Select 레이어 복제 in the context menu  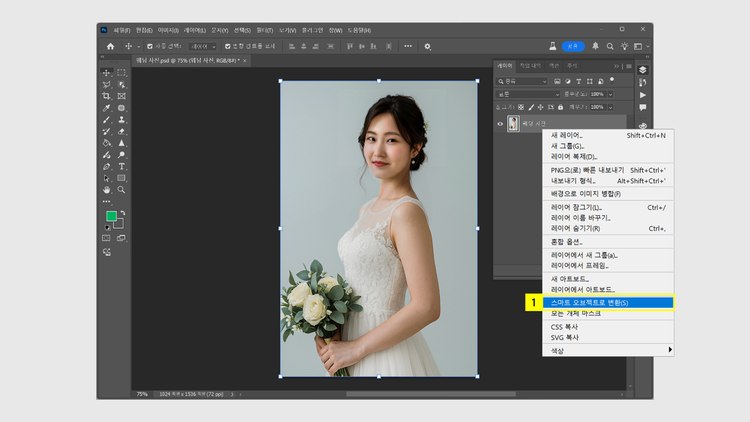point(573,156)
